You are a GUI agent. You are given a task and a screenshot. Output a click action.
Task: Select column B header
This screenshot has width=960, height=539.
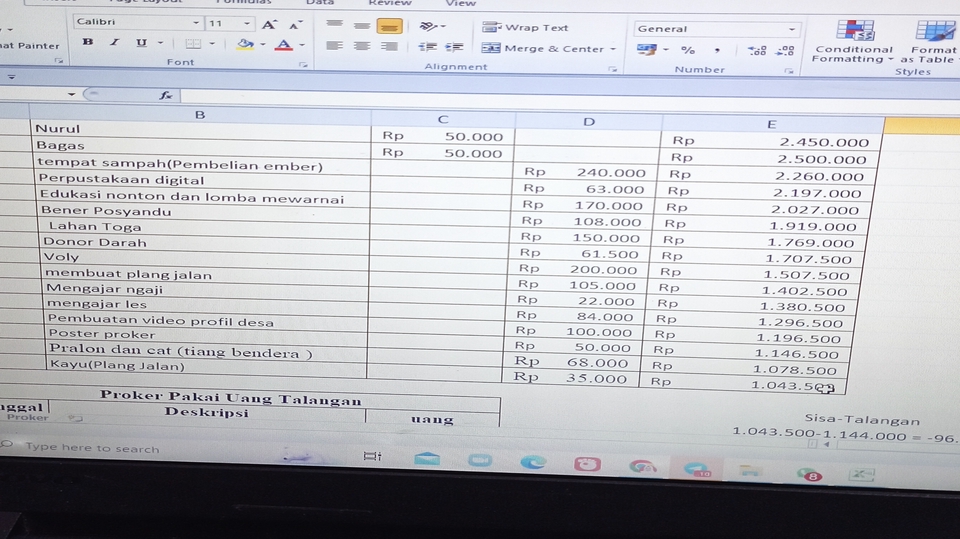point(200,115)
